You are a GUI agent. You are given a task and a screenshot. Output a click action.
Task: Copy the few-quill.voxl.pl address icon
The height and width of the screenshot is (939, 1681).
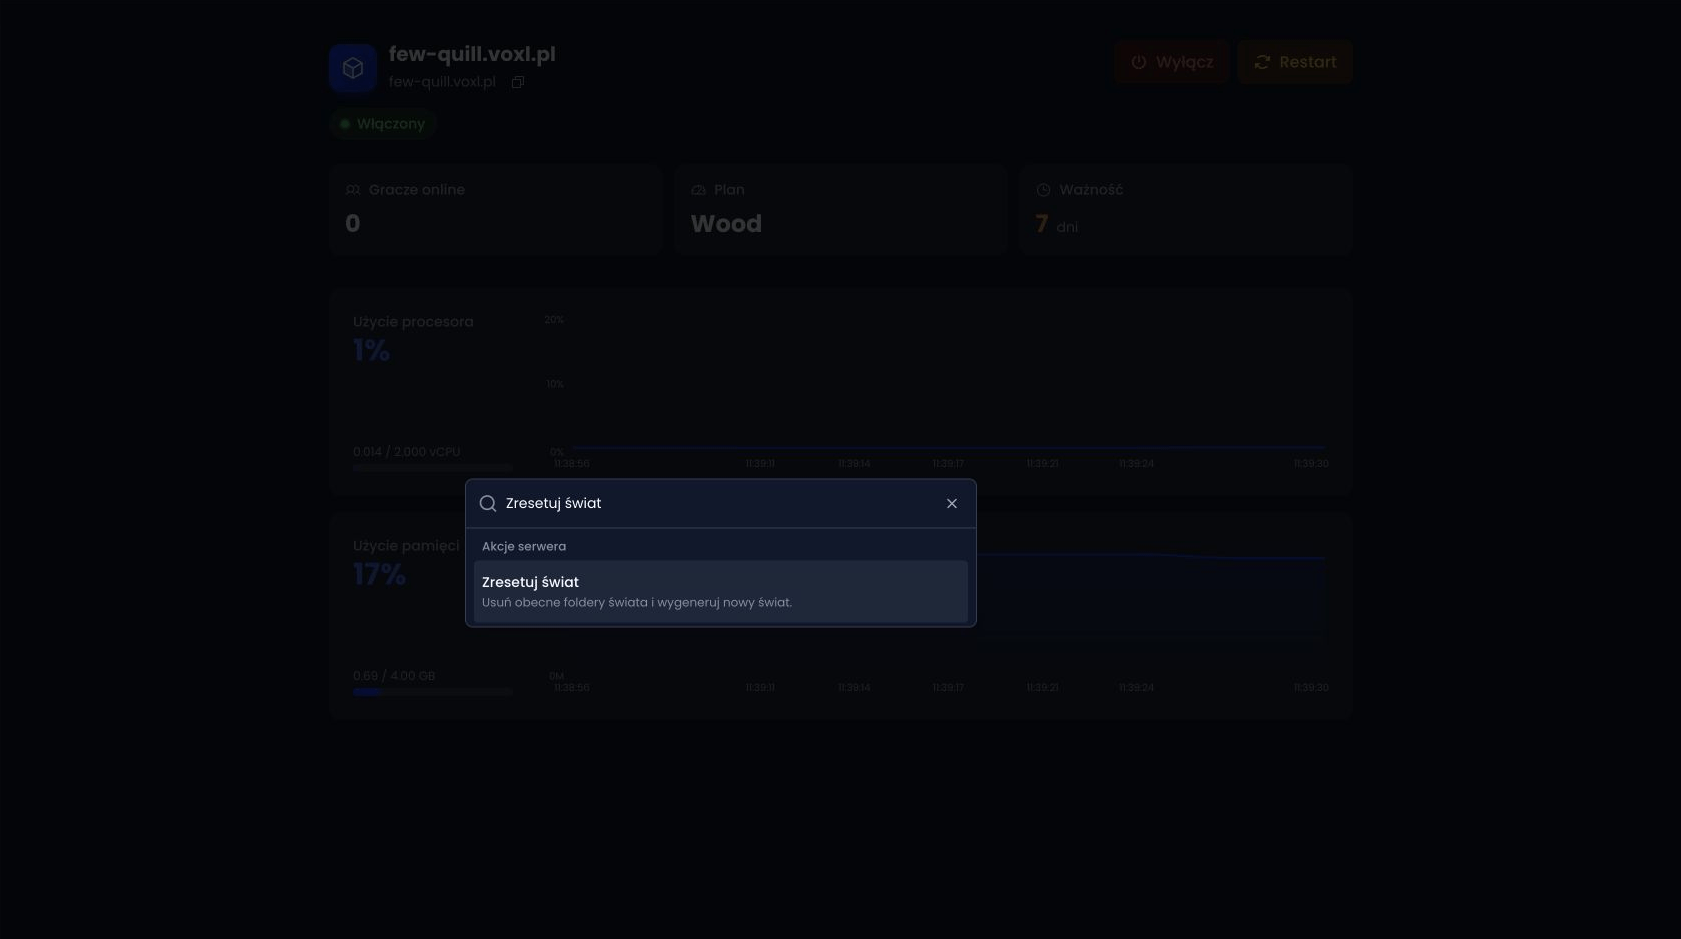(x=518, y=82)
